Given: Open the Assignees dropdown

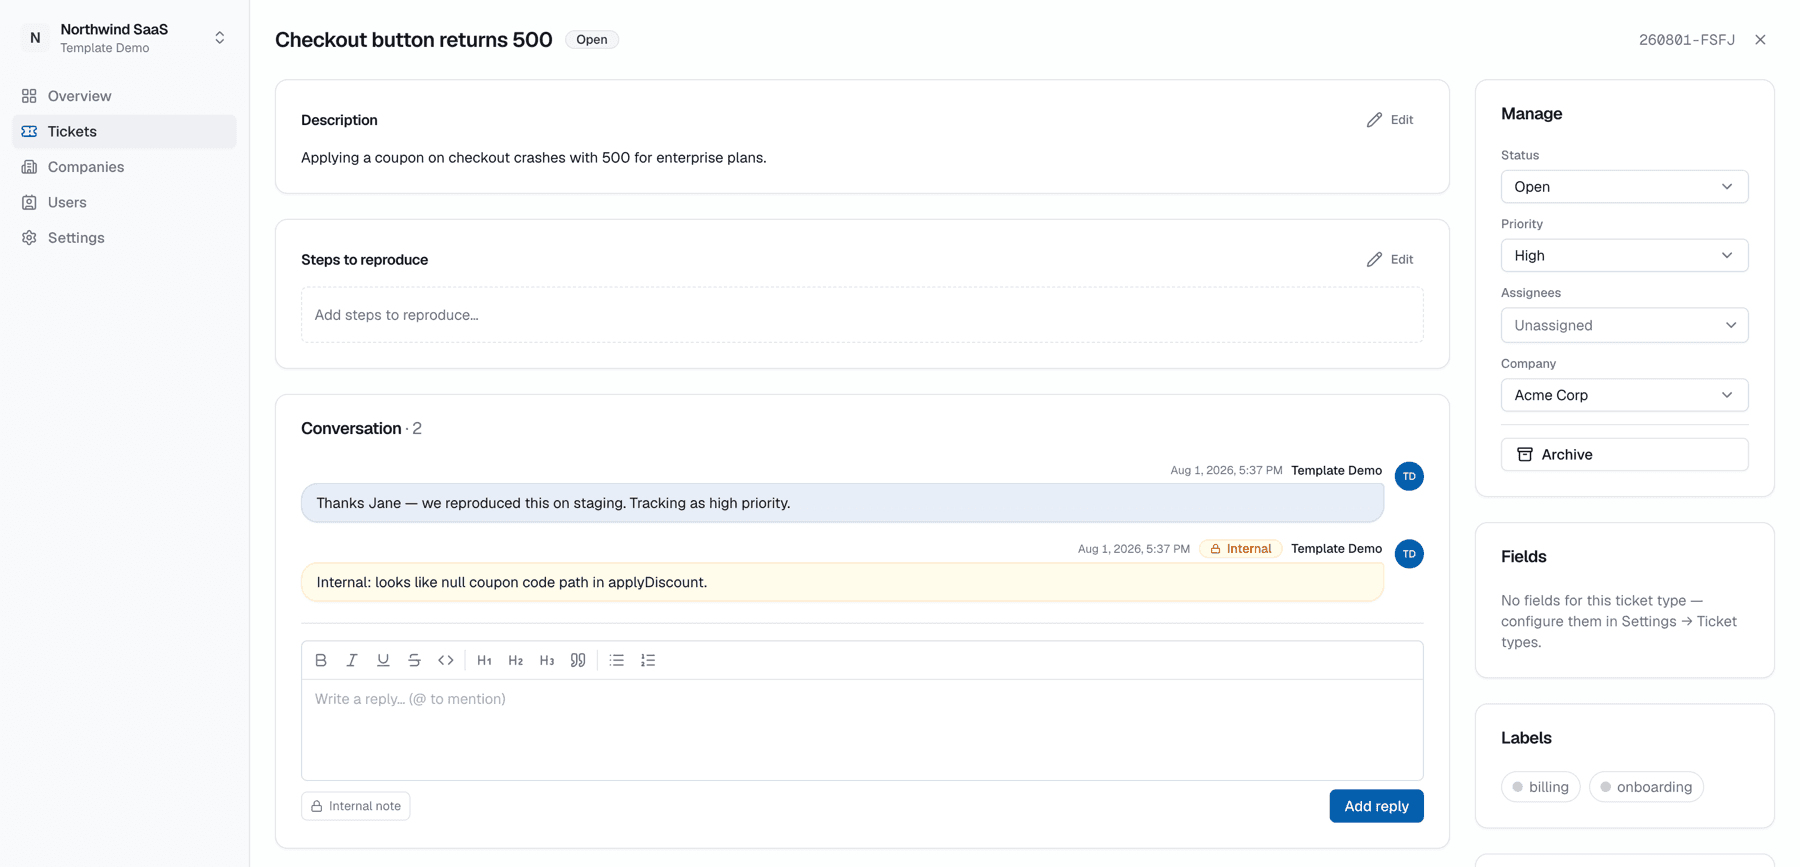Looking at the screenshot, I should pyautogui.click(x=1624, y=325).
